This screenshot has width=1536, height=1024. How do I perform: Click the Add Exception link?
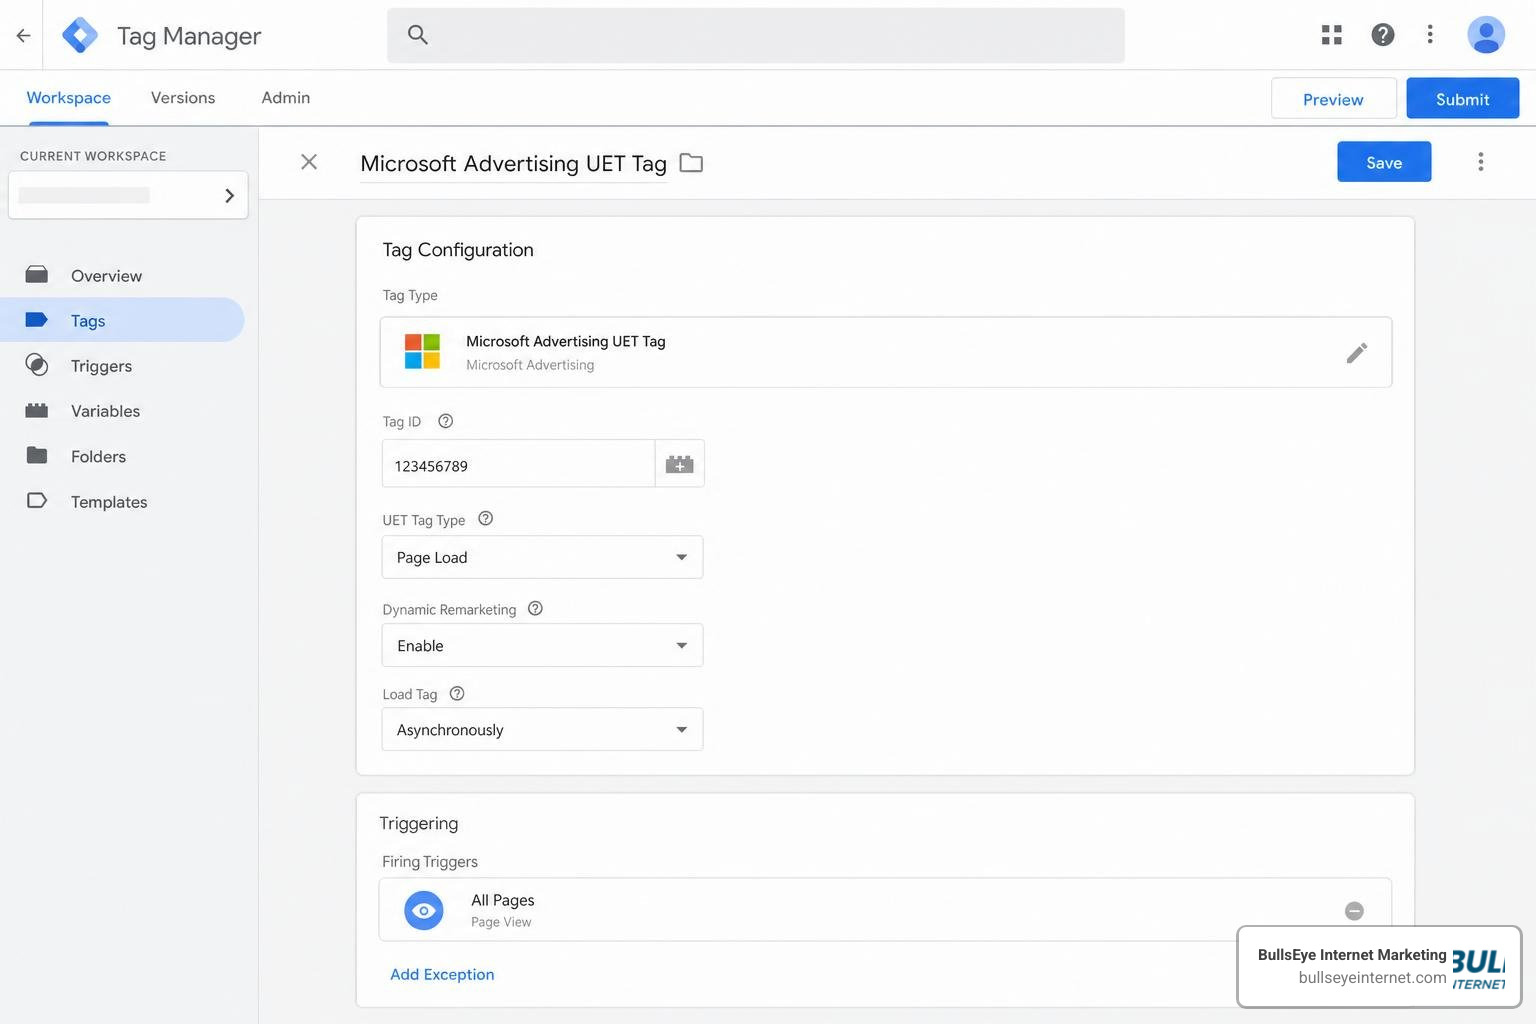[x=442, y=974]
